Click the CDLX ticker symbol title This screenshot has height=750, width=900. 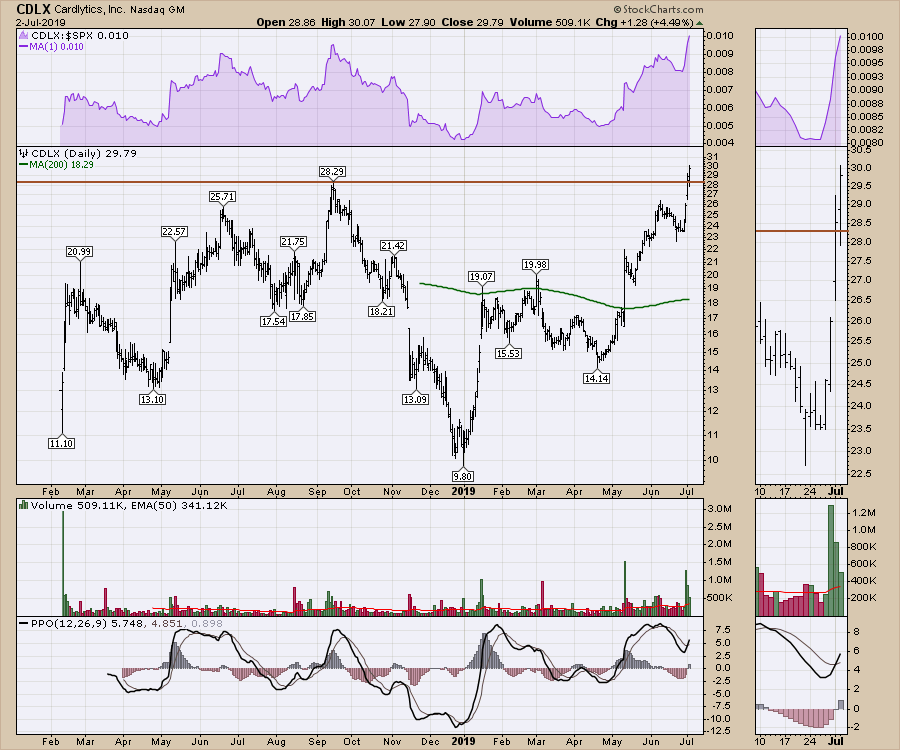tap(33, 9)
